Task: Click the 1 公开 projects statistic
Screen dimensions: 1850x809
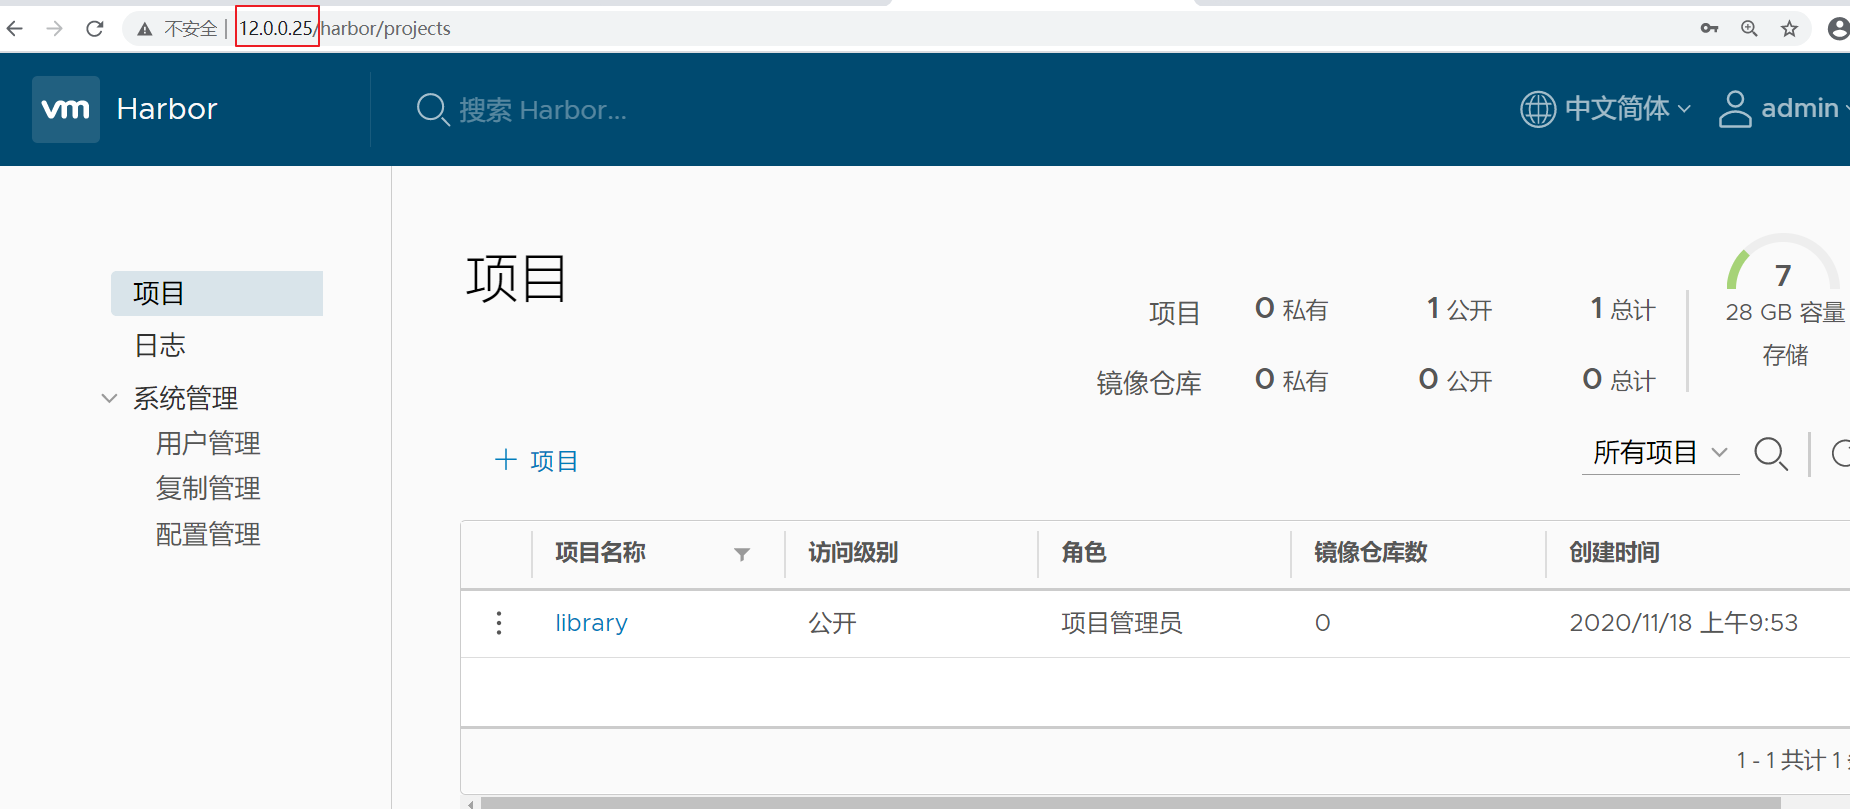Action: click(1459, 309)
